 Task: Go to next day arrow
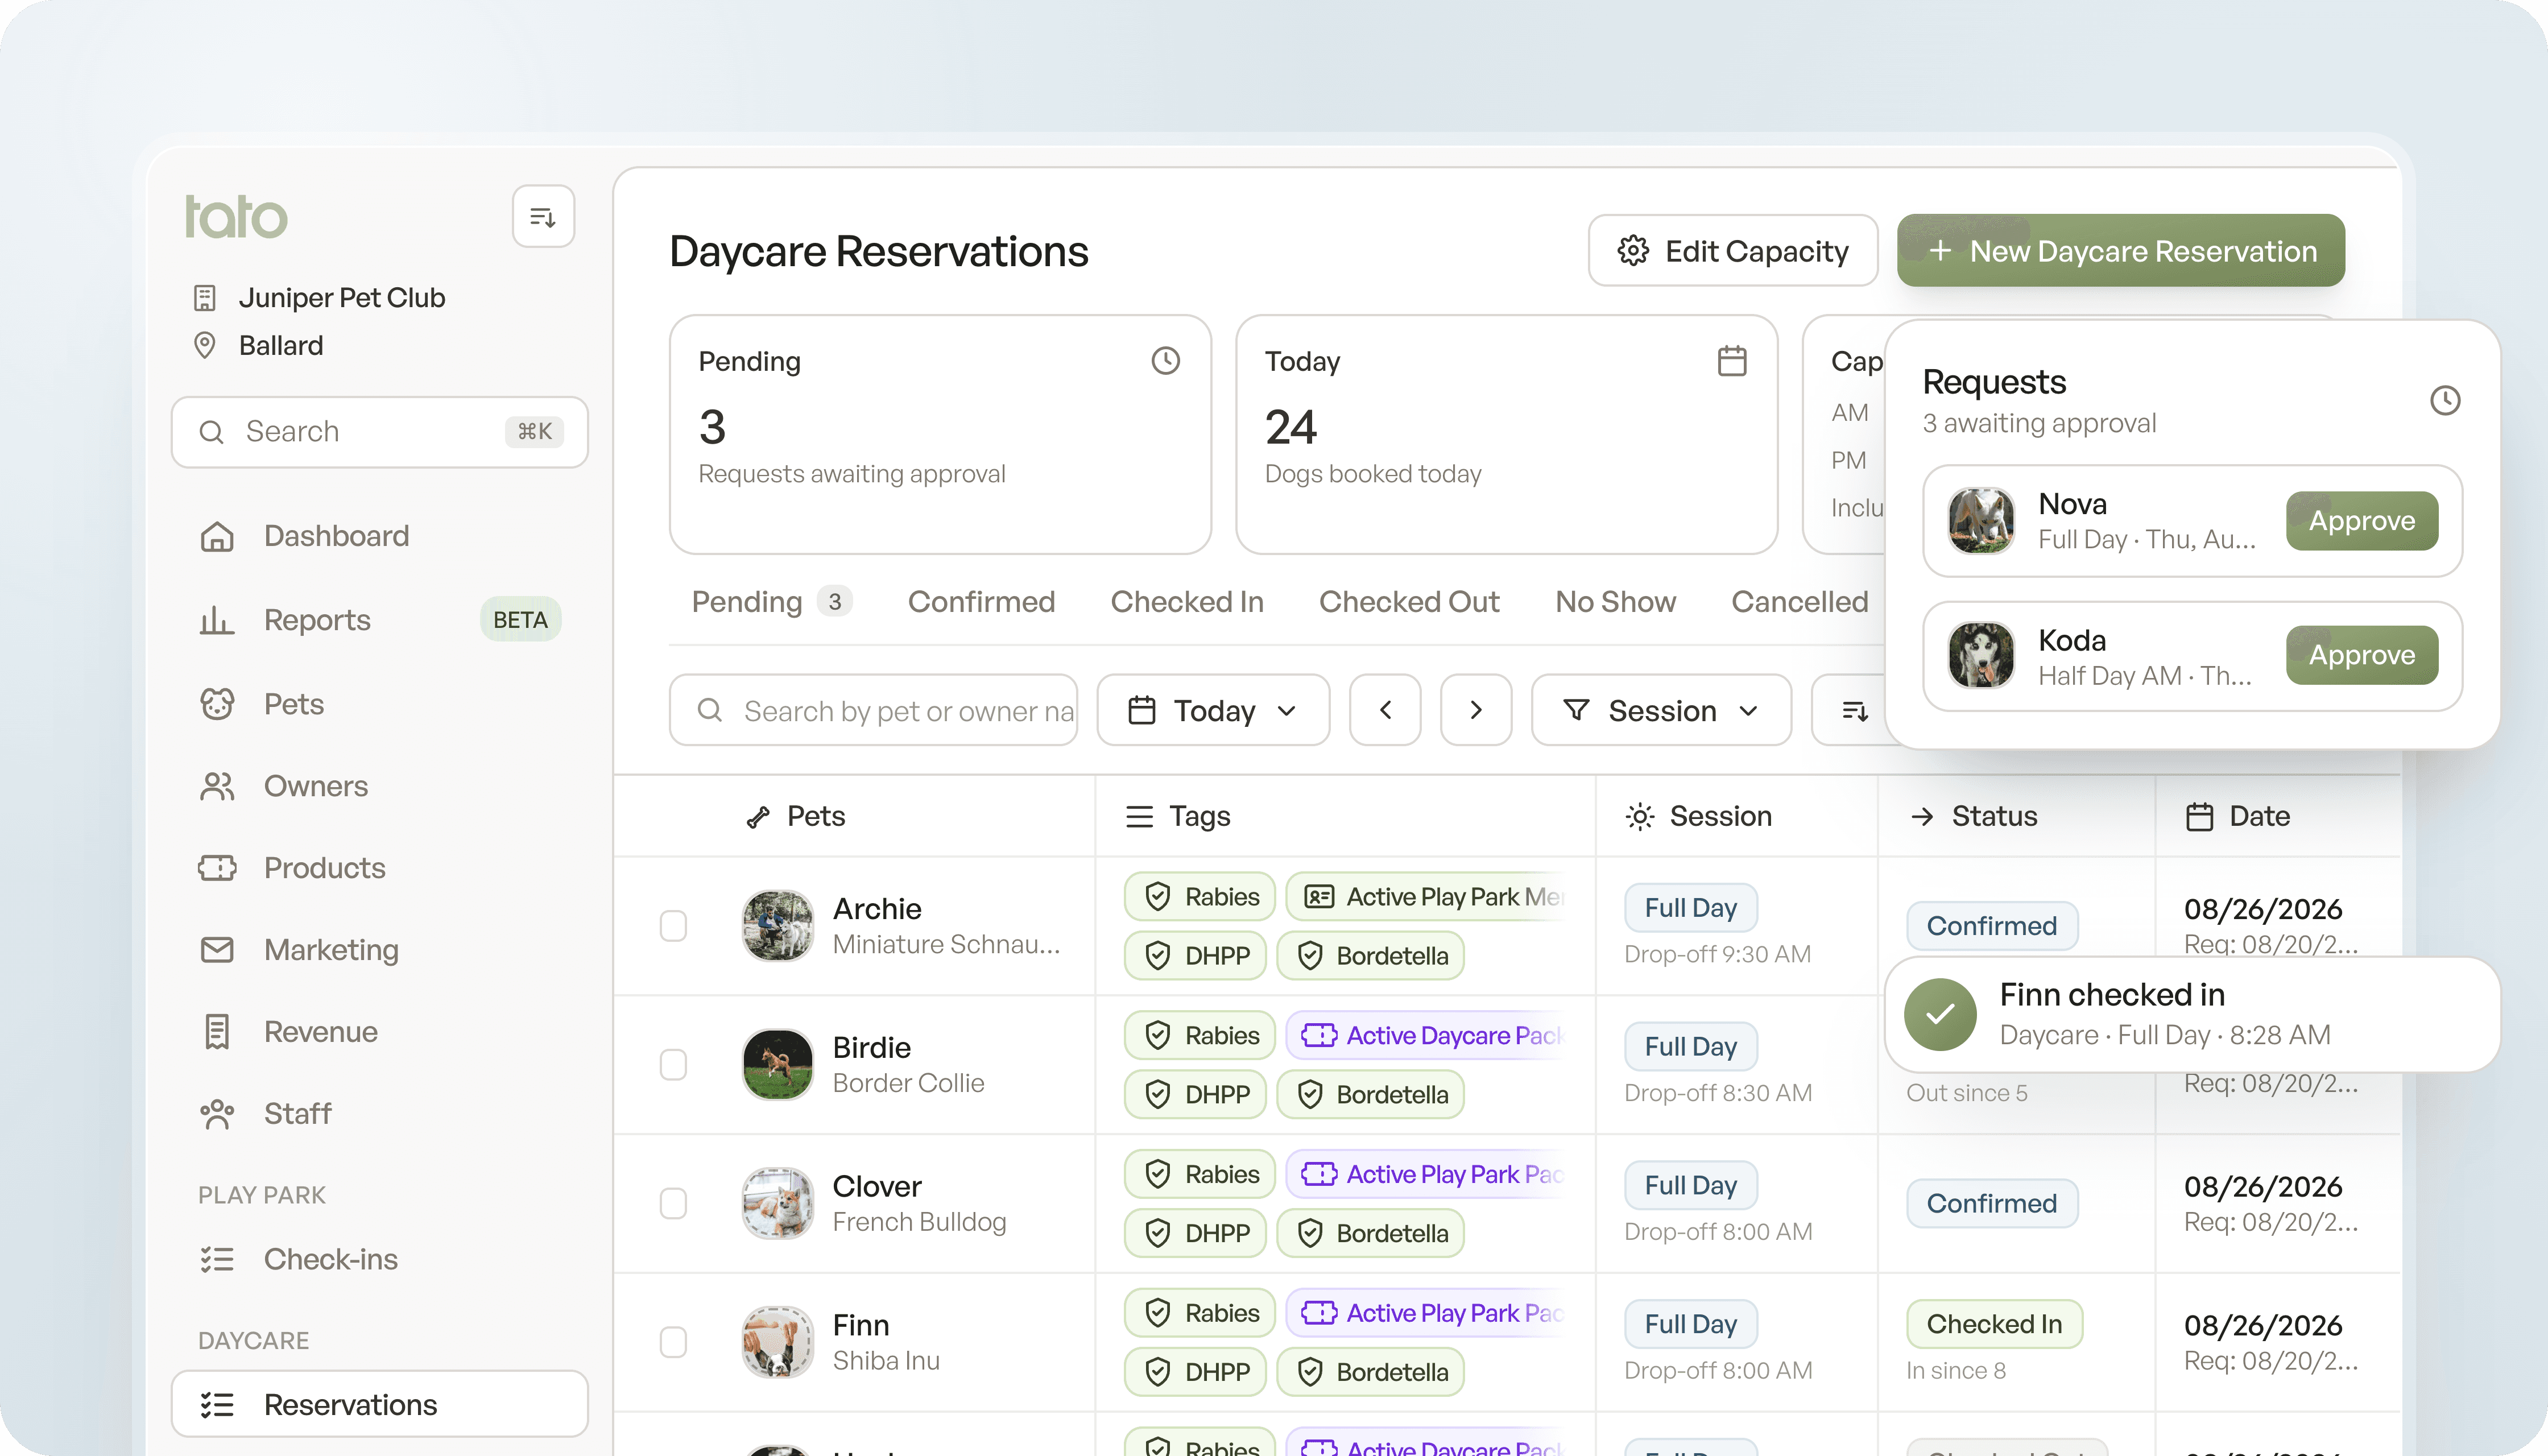1476,710
